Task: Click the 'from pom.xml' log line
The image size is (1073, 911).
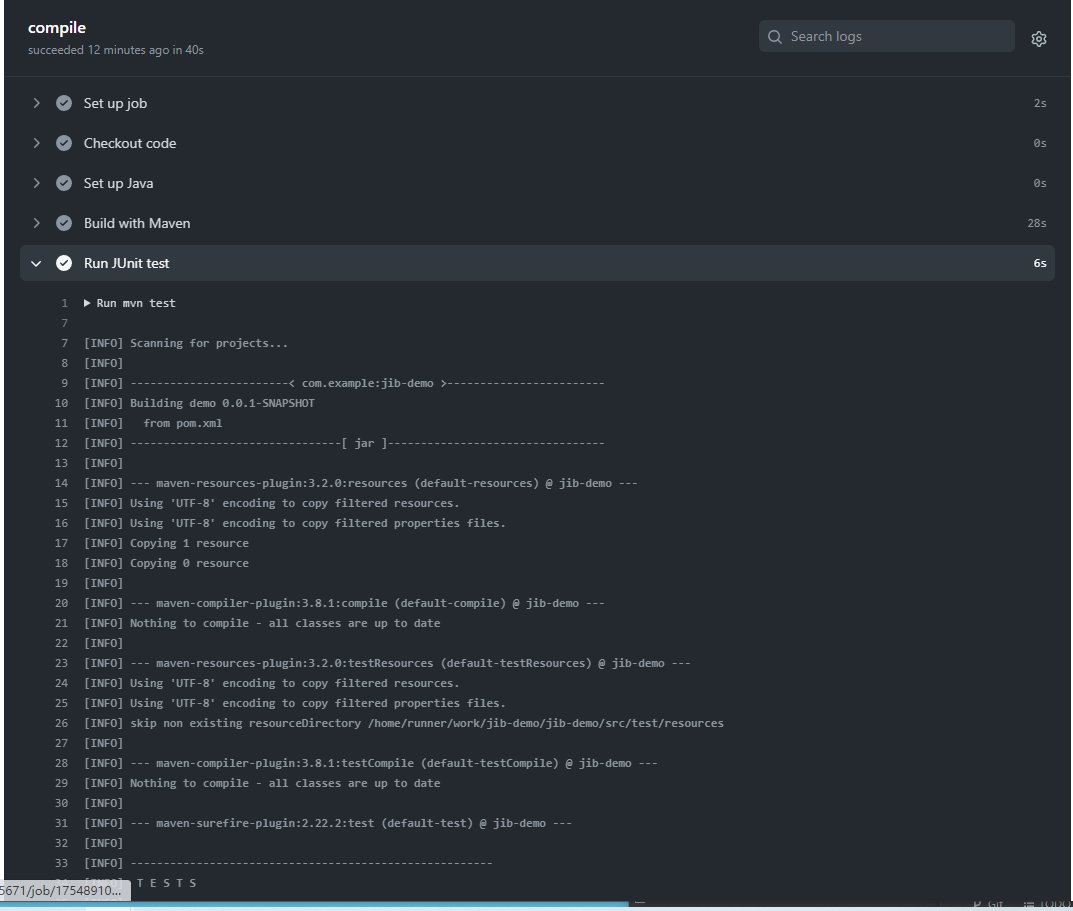Action: click(153, 423)
